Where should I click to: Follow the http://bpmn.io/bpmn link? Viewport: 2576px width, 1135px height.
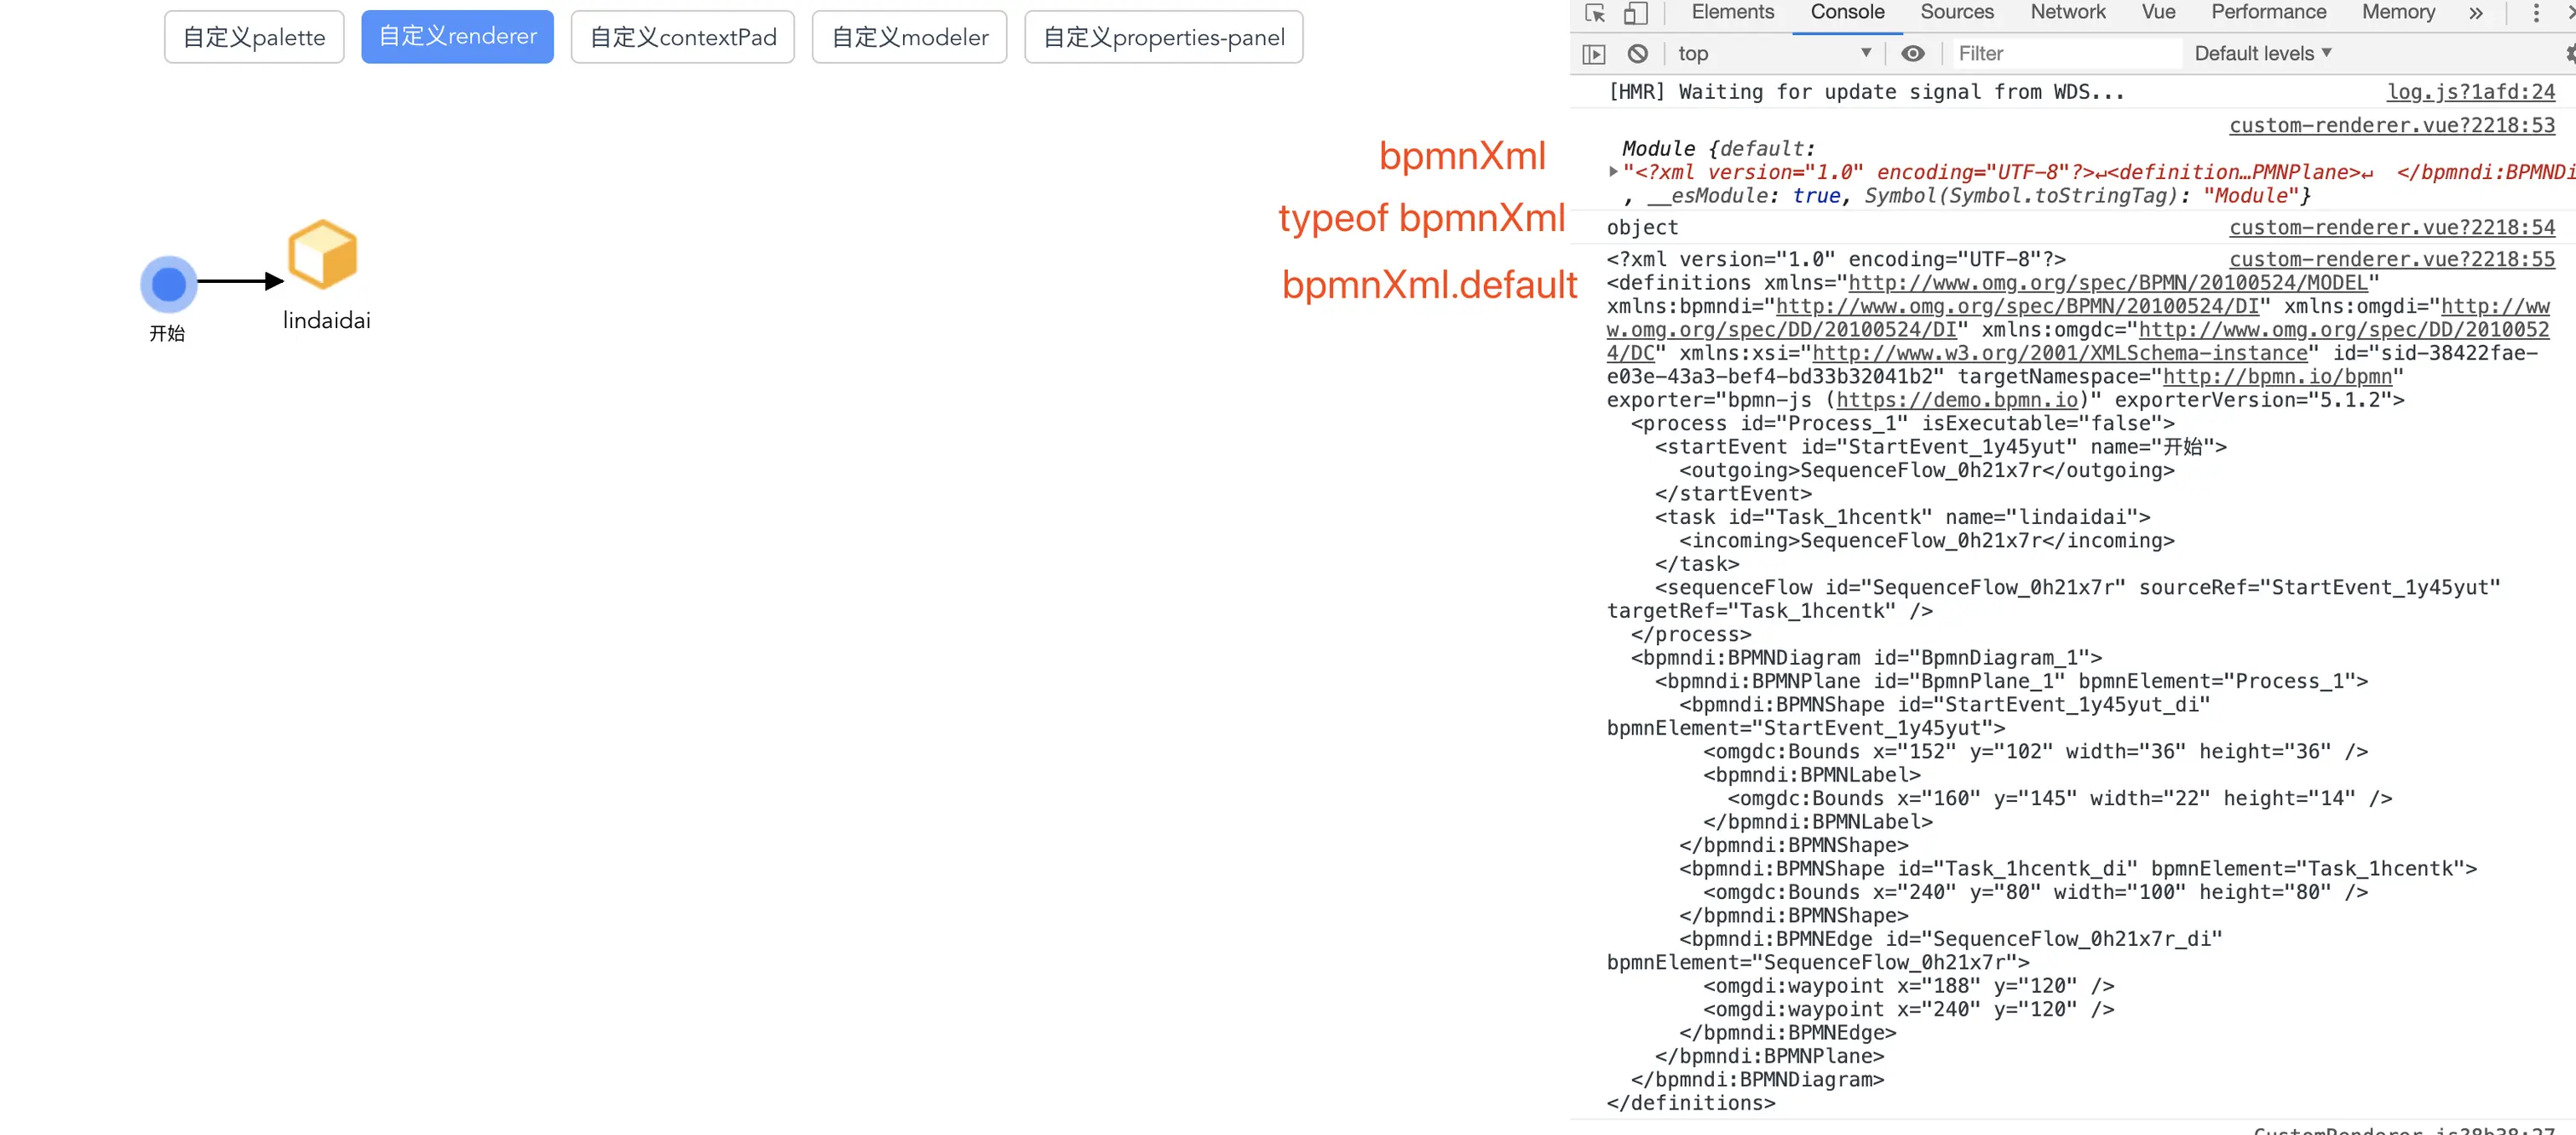tap(2277, 377)
